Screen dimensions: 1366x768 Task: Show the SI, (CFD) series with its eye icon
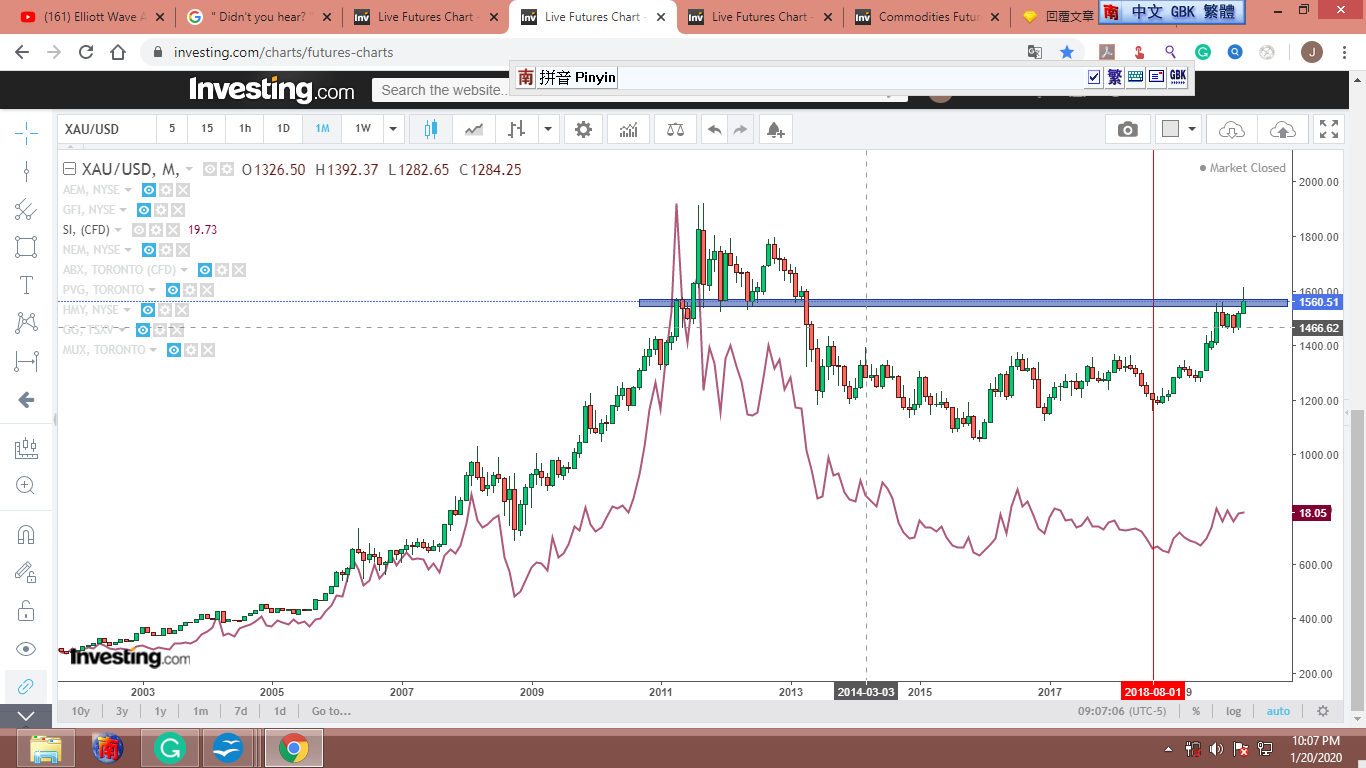pyautogui.click(x=139, y=230)
